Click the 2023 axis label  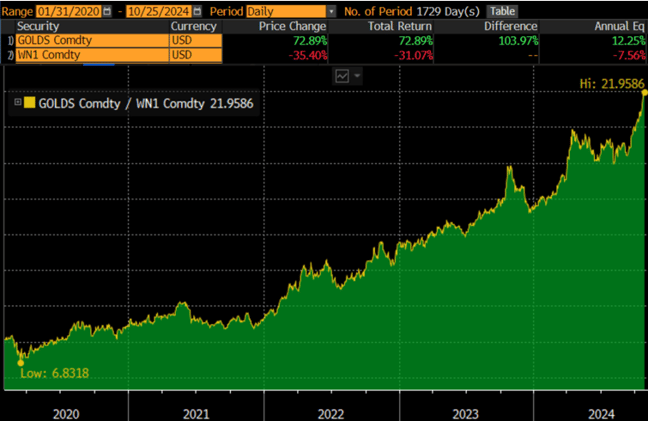pos(466,414)
